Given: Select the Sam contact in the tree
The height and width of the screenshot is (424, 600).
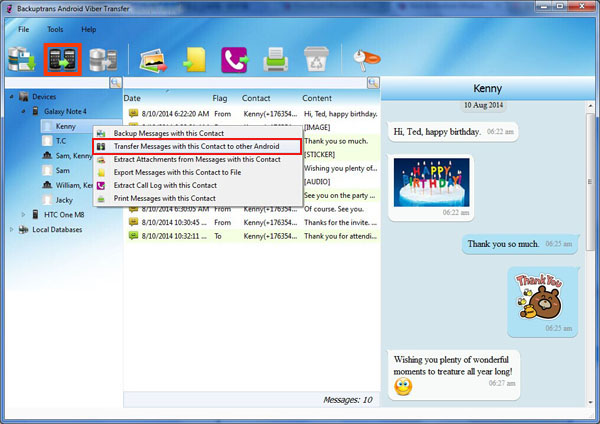Looking at the screenshot, I should click(62, 170).
